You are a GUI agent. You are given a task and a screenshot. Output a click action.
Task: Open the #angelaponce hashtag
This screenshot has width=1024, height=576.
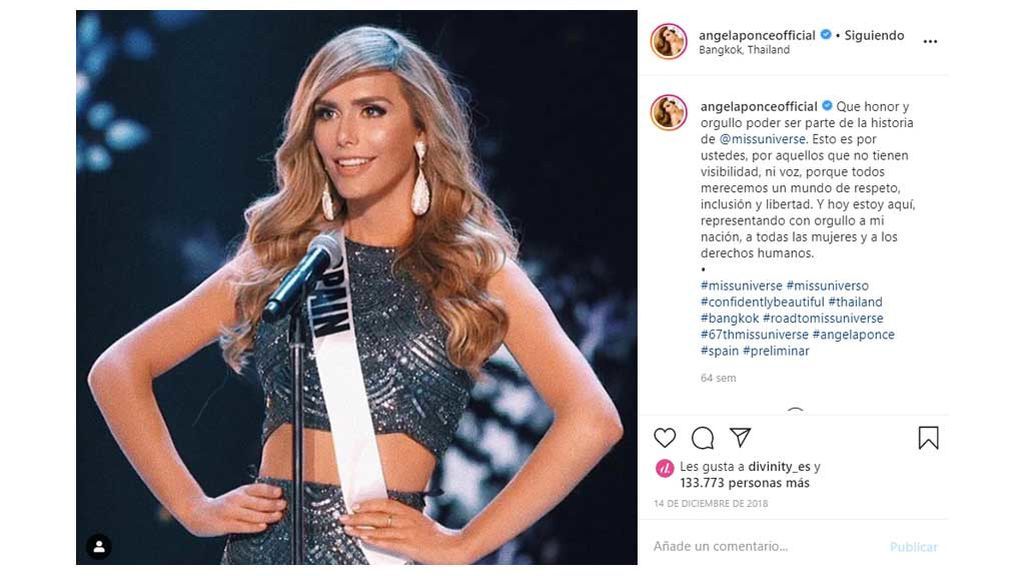[854, 334]
